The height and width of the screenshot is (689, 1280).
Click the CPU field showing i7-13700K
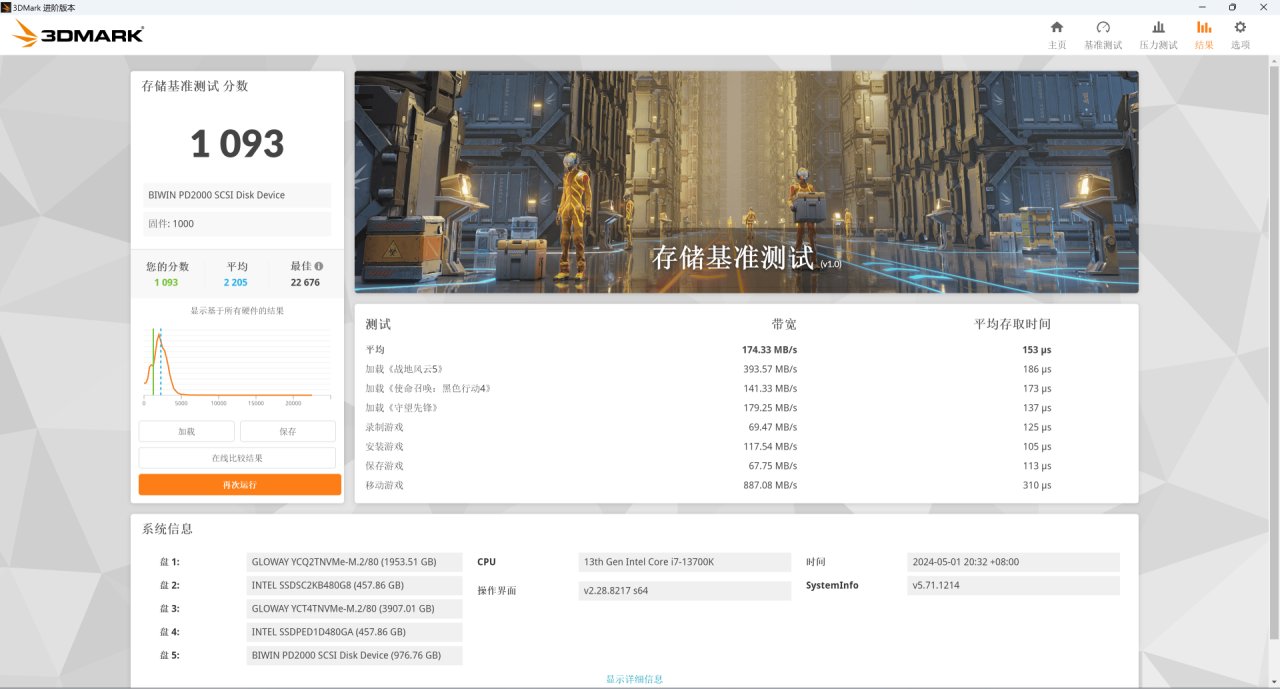pyautogui.click(x=684, y=561)
